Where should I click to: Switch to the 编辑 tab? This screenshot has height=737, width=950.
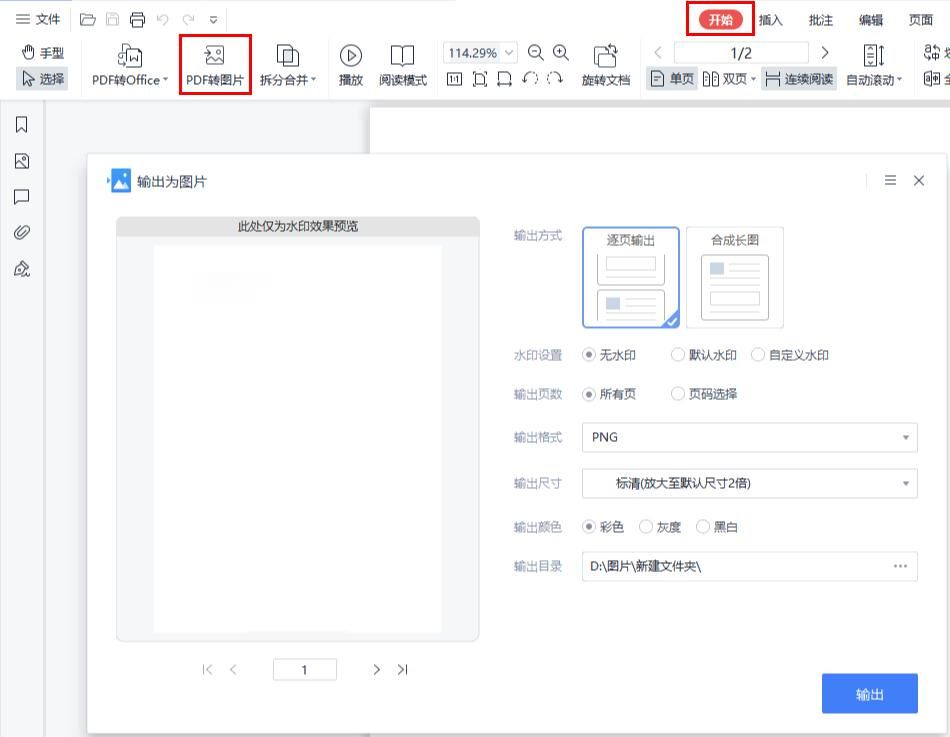pyautogui.click(x=871, y=20)
